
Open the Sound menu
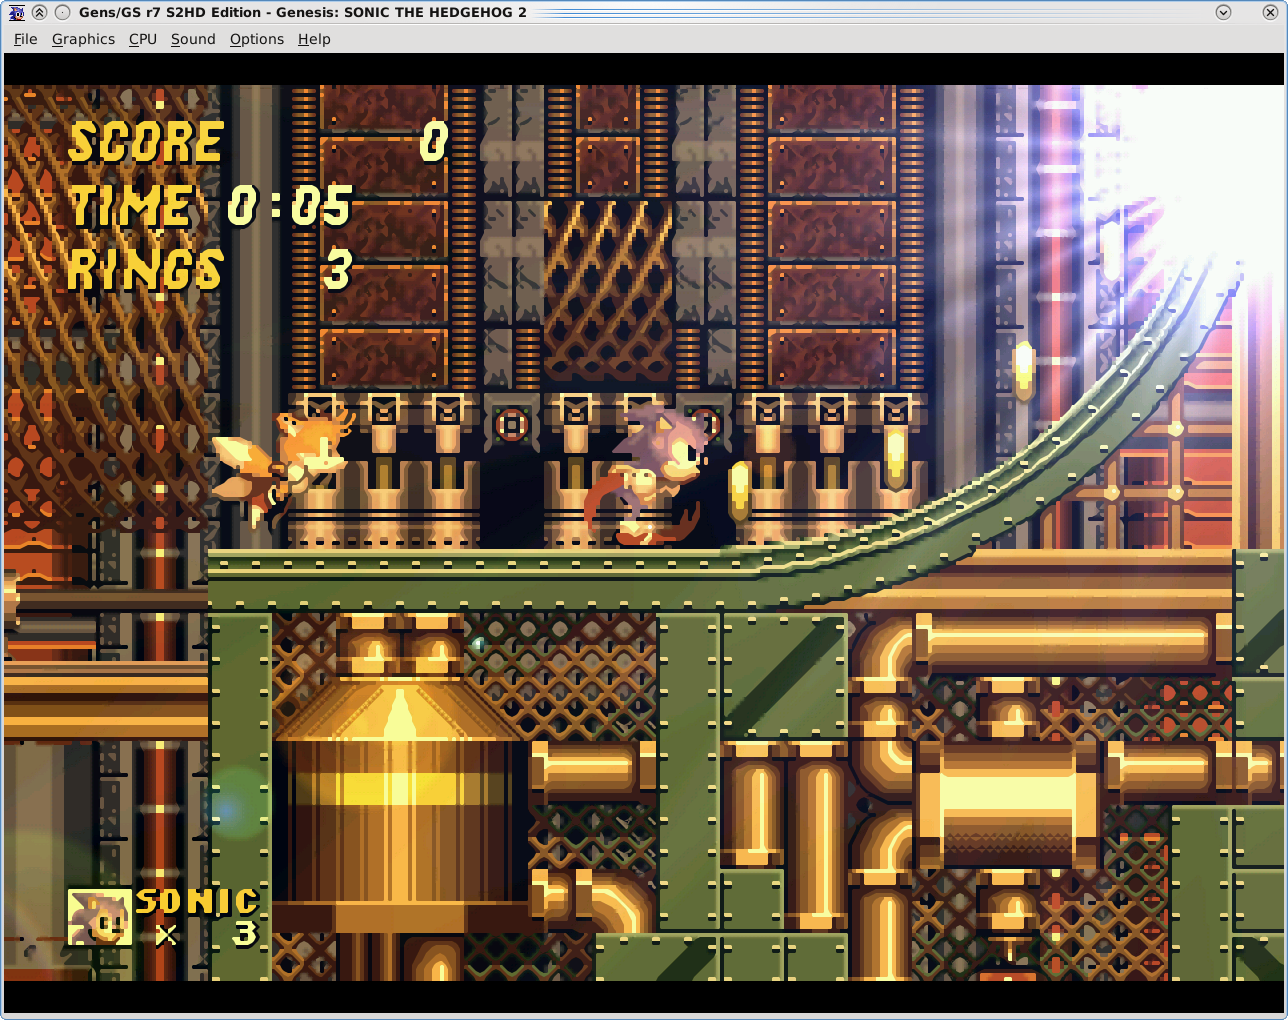pos(193,39)
